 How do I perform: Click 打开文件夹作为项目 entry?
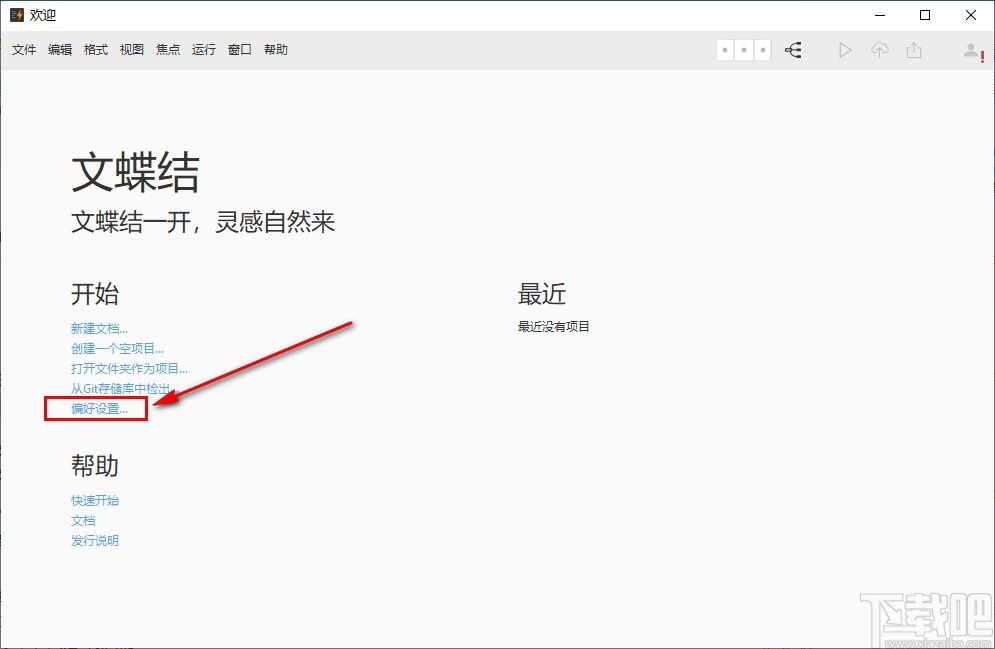click(x=129, y=368)
